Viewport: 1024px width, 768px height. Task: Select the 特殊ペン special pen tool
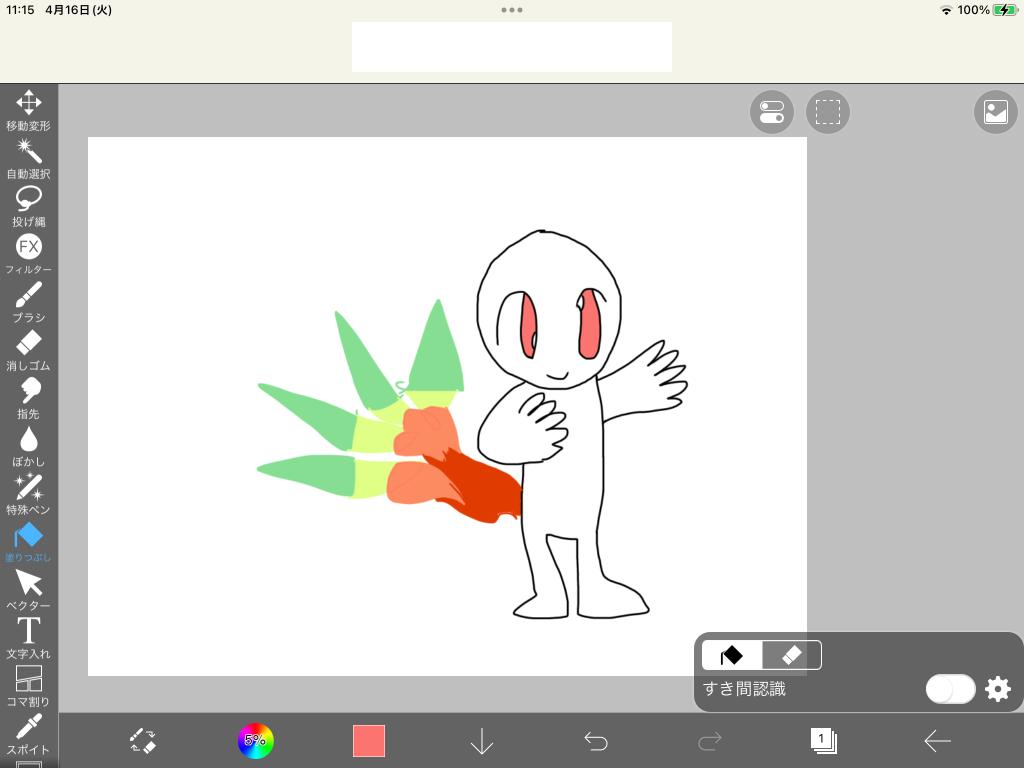click(28, 493)
